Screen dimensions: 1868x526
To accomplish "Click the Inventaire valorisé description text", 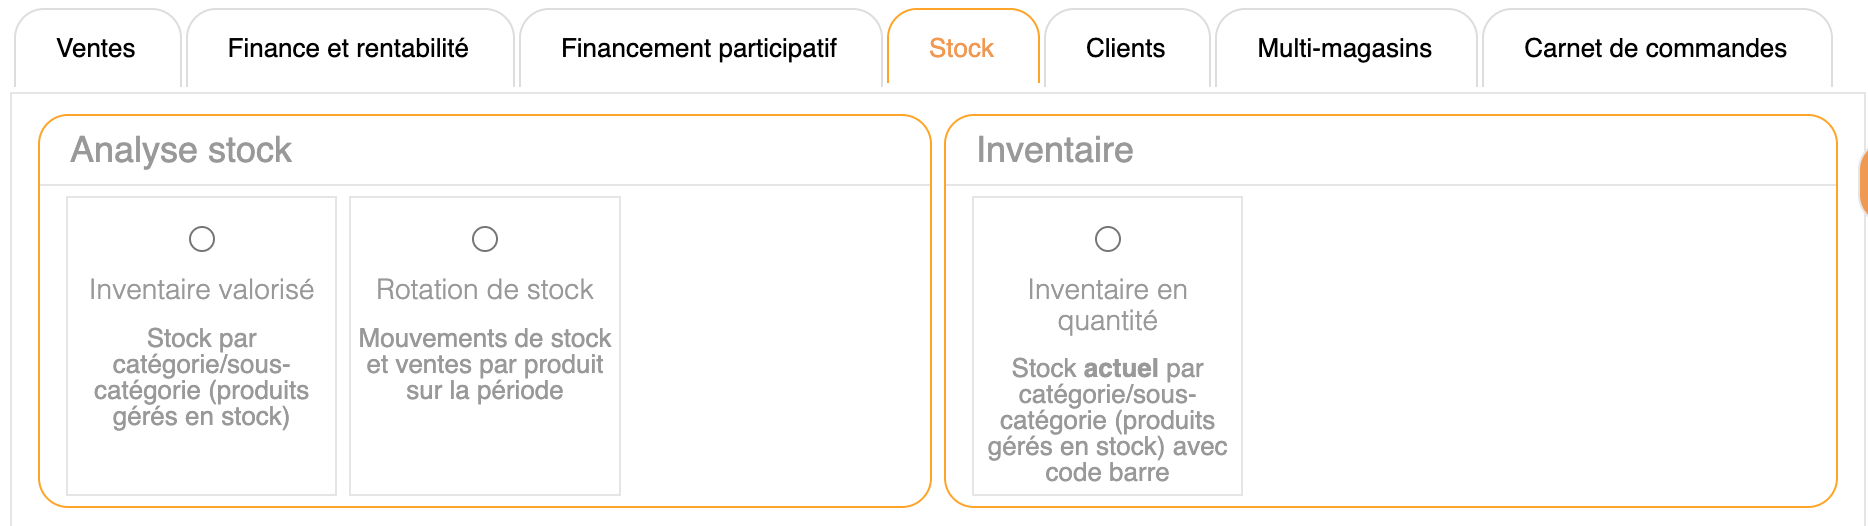I will coord(202,378).
